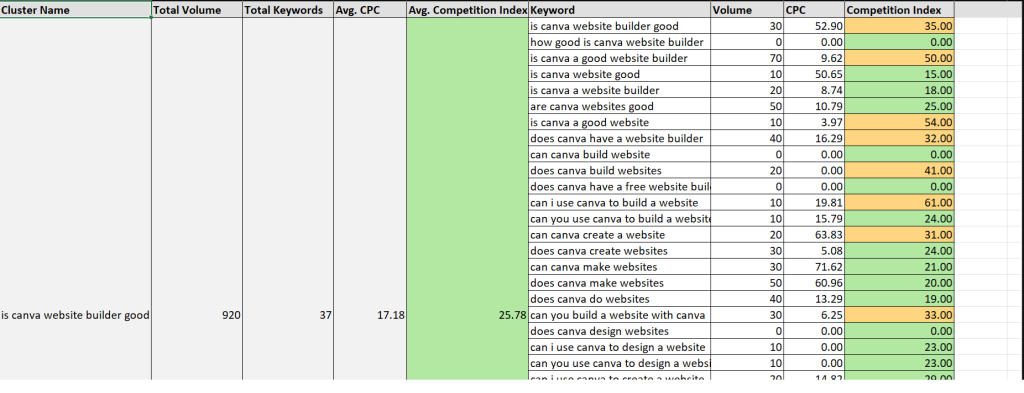Click the competition index value 19.00

(899, 299)
